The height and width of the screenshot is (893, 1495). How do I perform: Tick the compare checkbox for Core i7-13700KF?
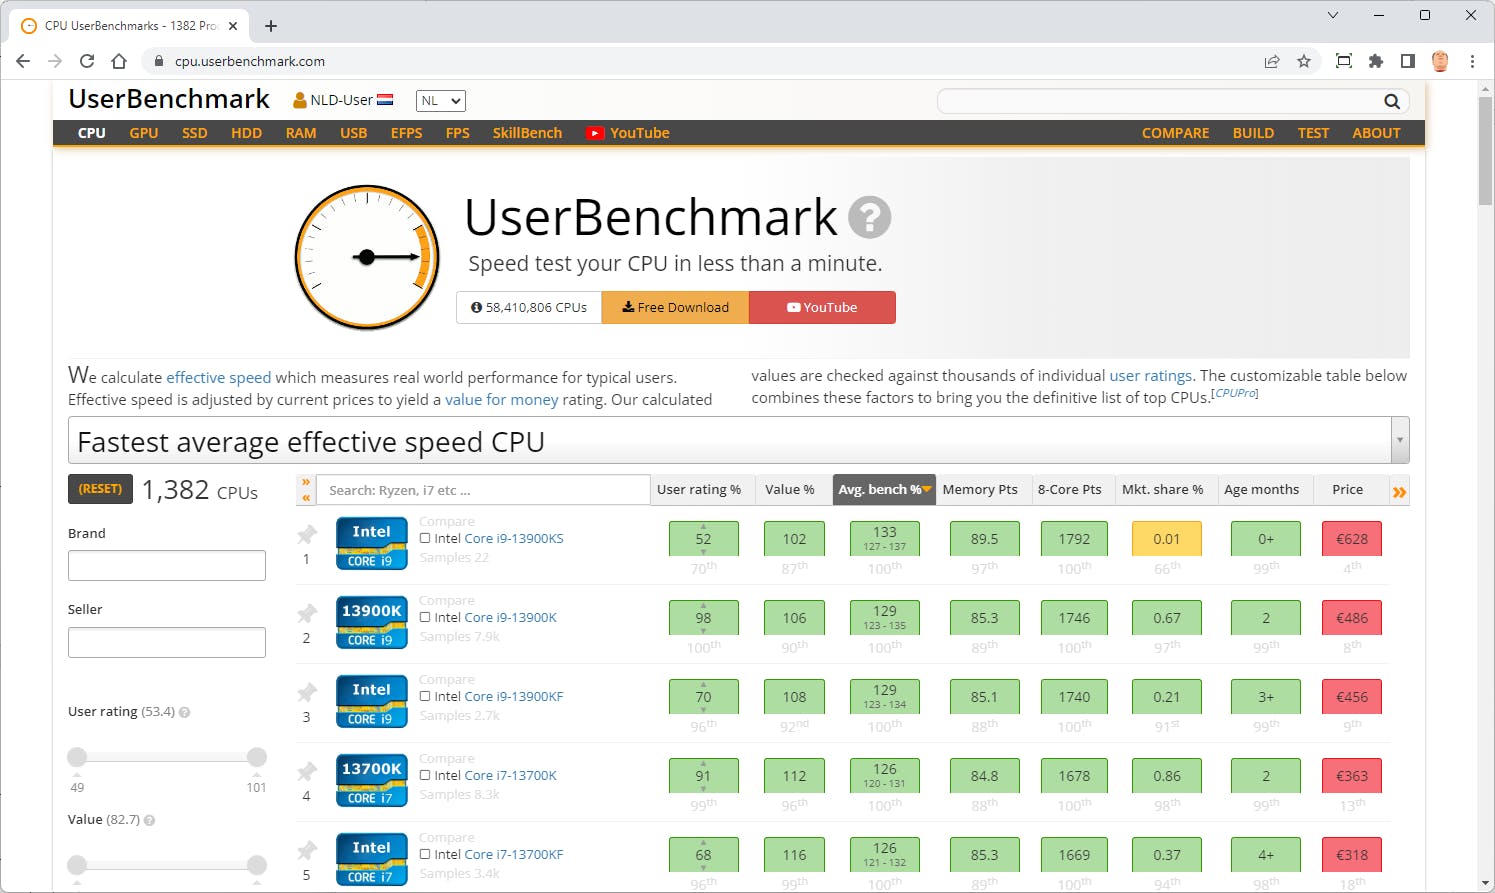[x=425, y=854]
